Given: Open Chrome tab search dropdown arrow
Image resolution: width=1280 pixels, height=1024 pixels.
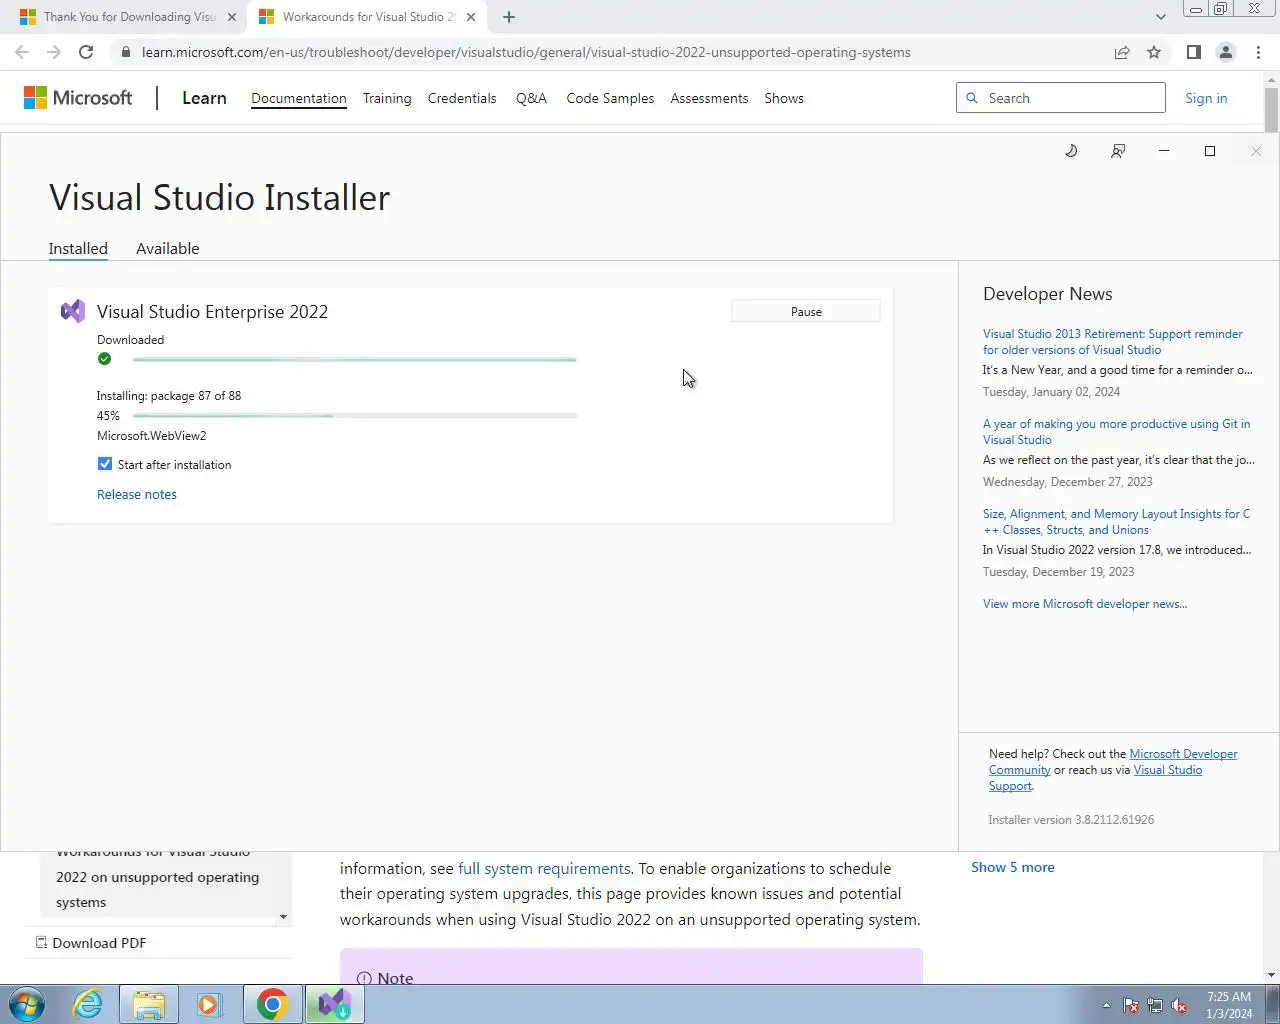Looking at the screenshot, I should (x=1160, y=17).
